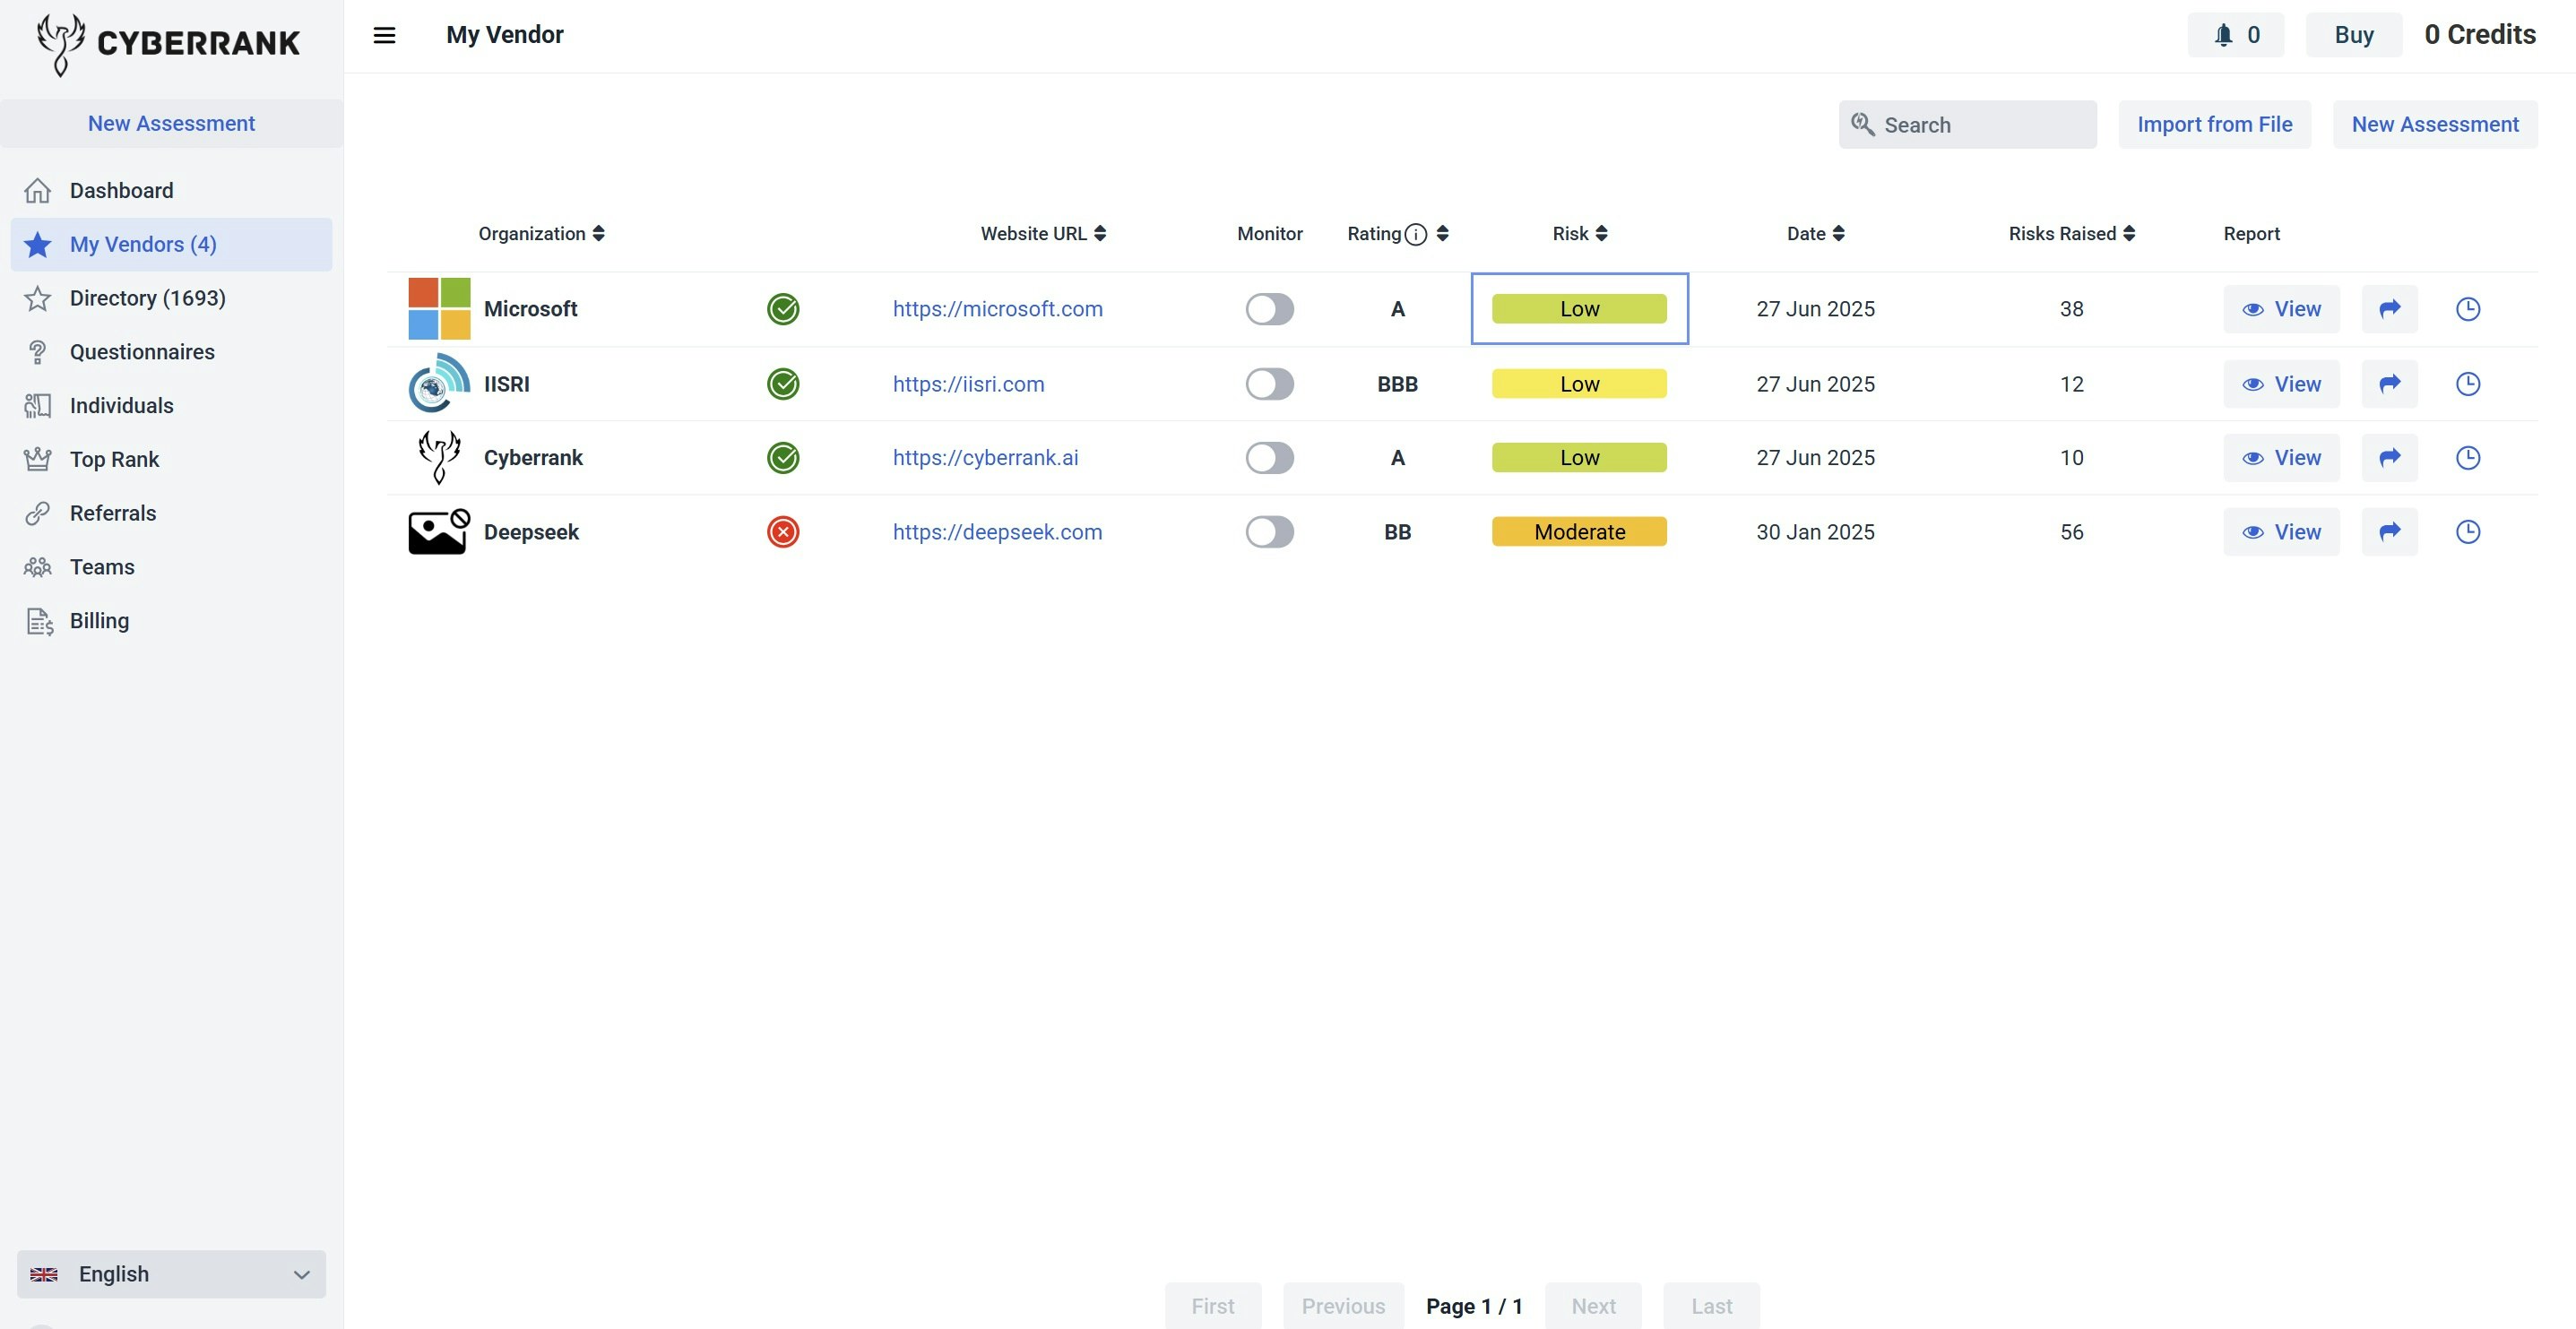The image size is (2576, 1329).
Task: Click the Cyberrank logo in sidebar header
Action: [168, 43]
